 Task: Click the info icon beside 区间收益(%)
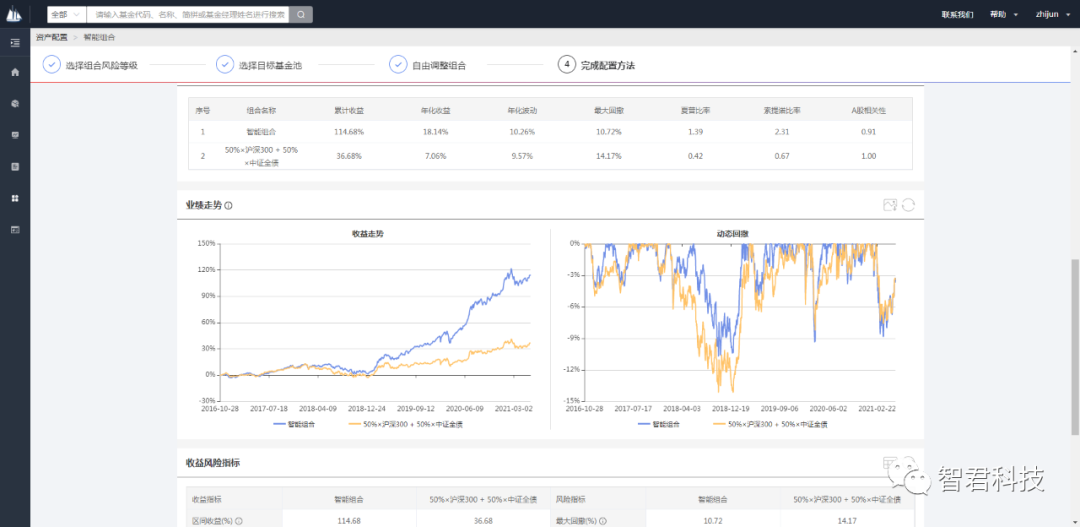click(238, 521)
